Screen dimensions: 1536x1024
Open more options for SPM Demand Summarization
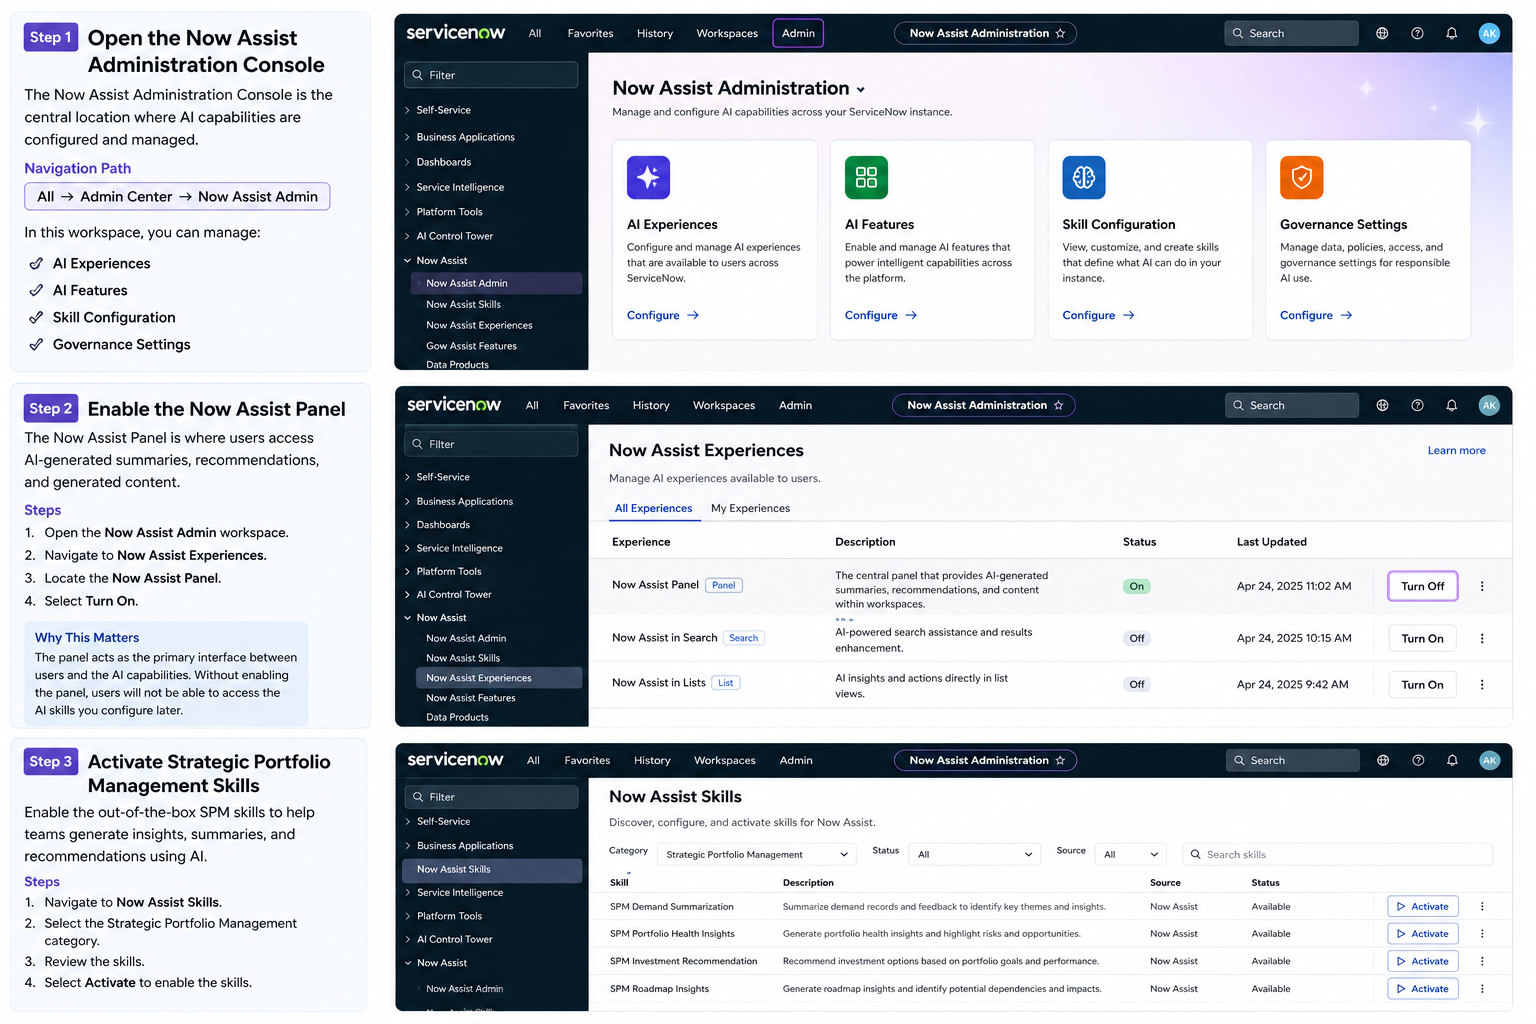click(x=1482, y=907)
